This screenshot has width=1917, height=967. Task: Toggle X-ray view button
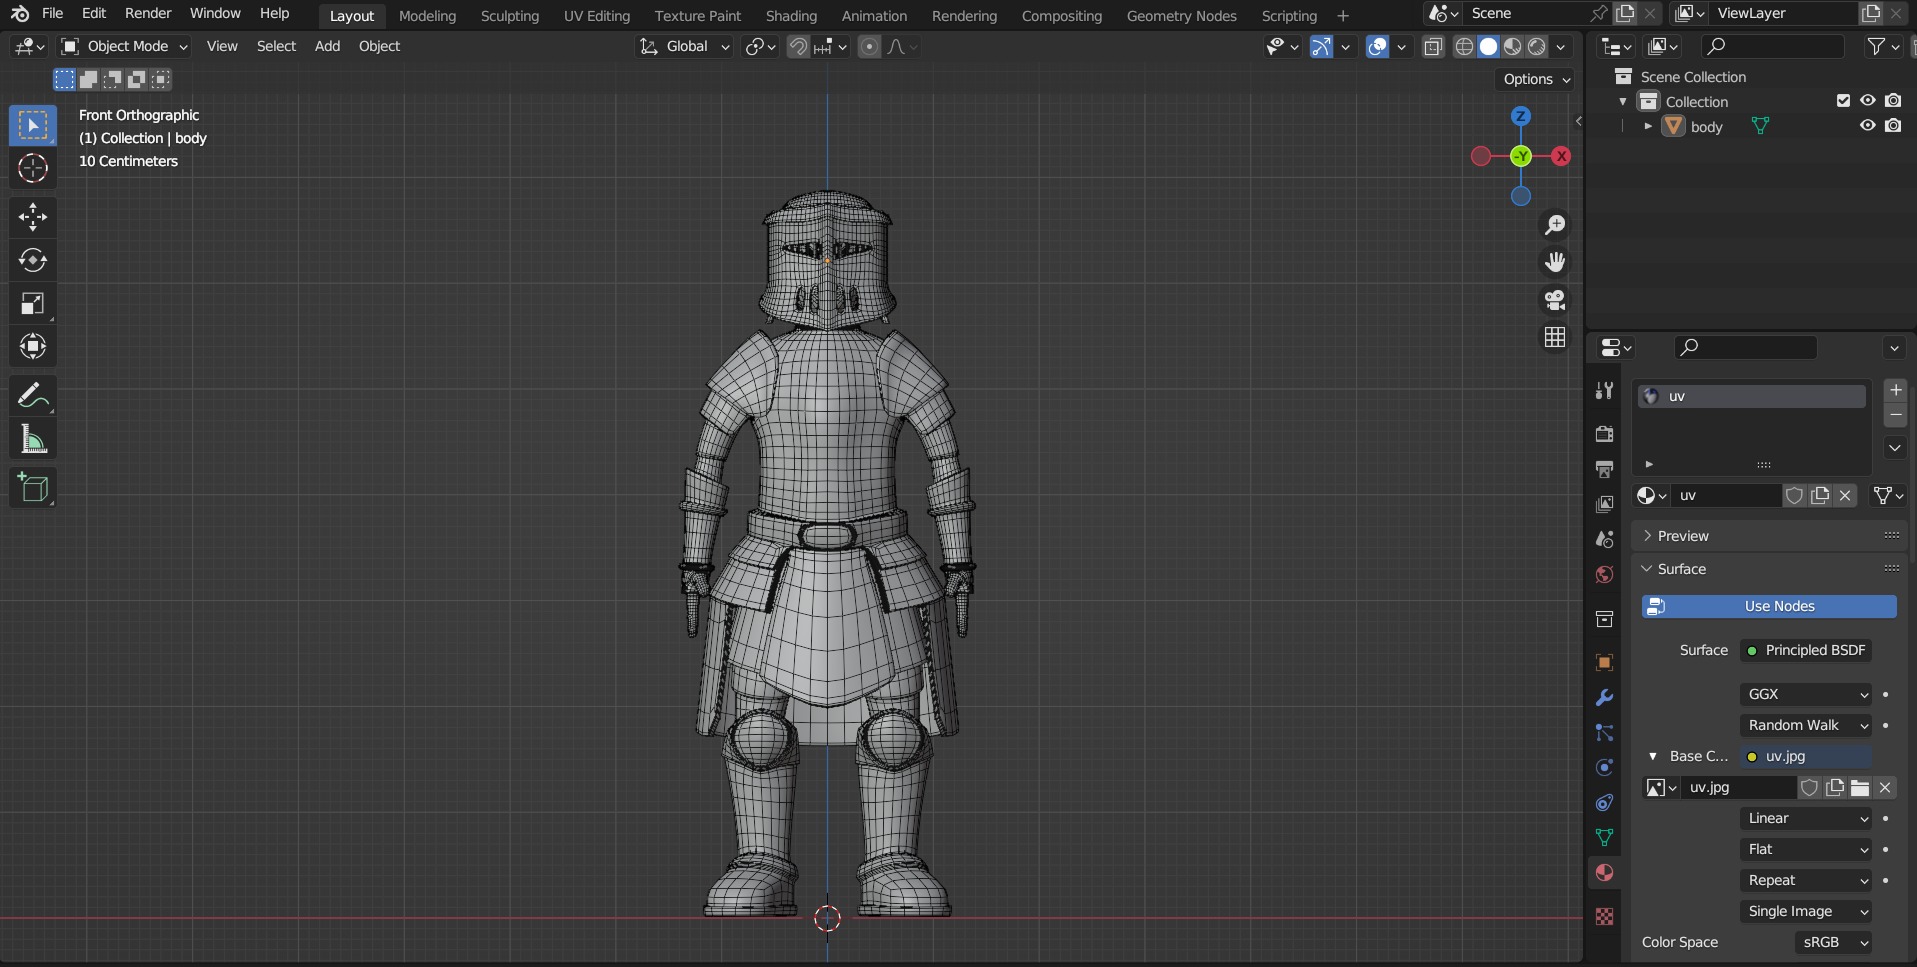(x=1433, y=47)
